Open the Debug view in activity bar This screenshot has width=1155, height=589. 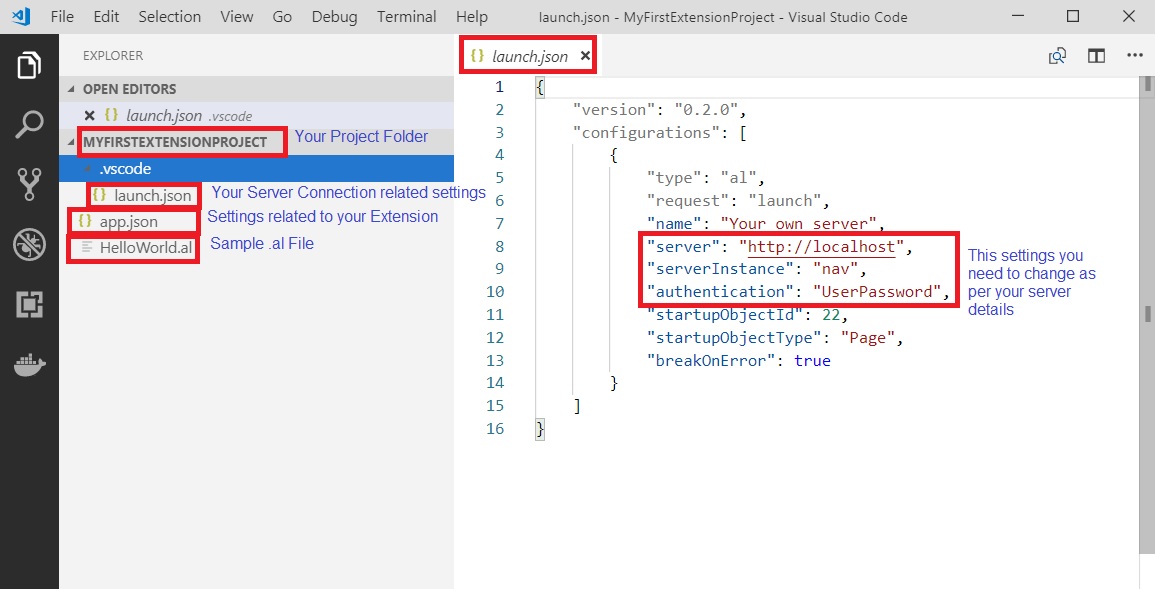[29, 244]
